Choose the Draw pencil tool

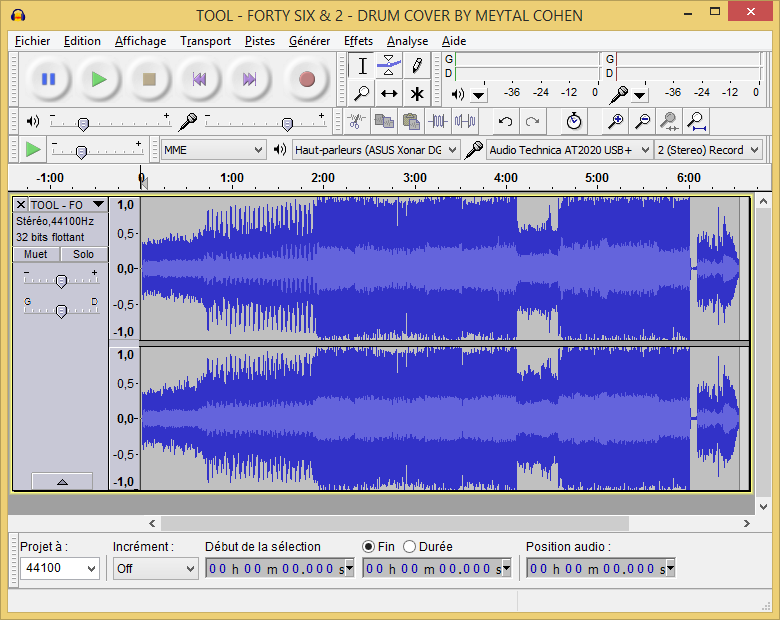[x=416, y=66]
